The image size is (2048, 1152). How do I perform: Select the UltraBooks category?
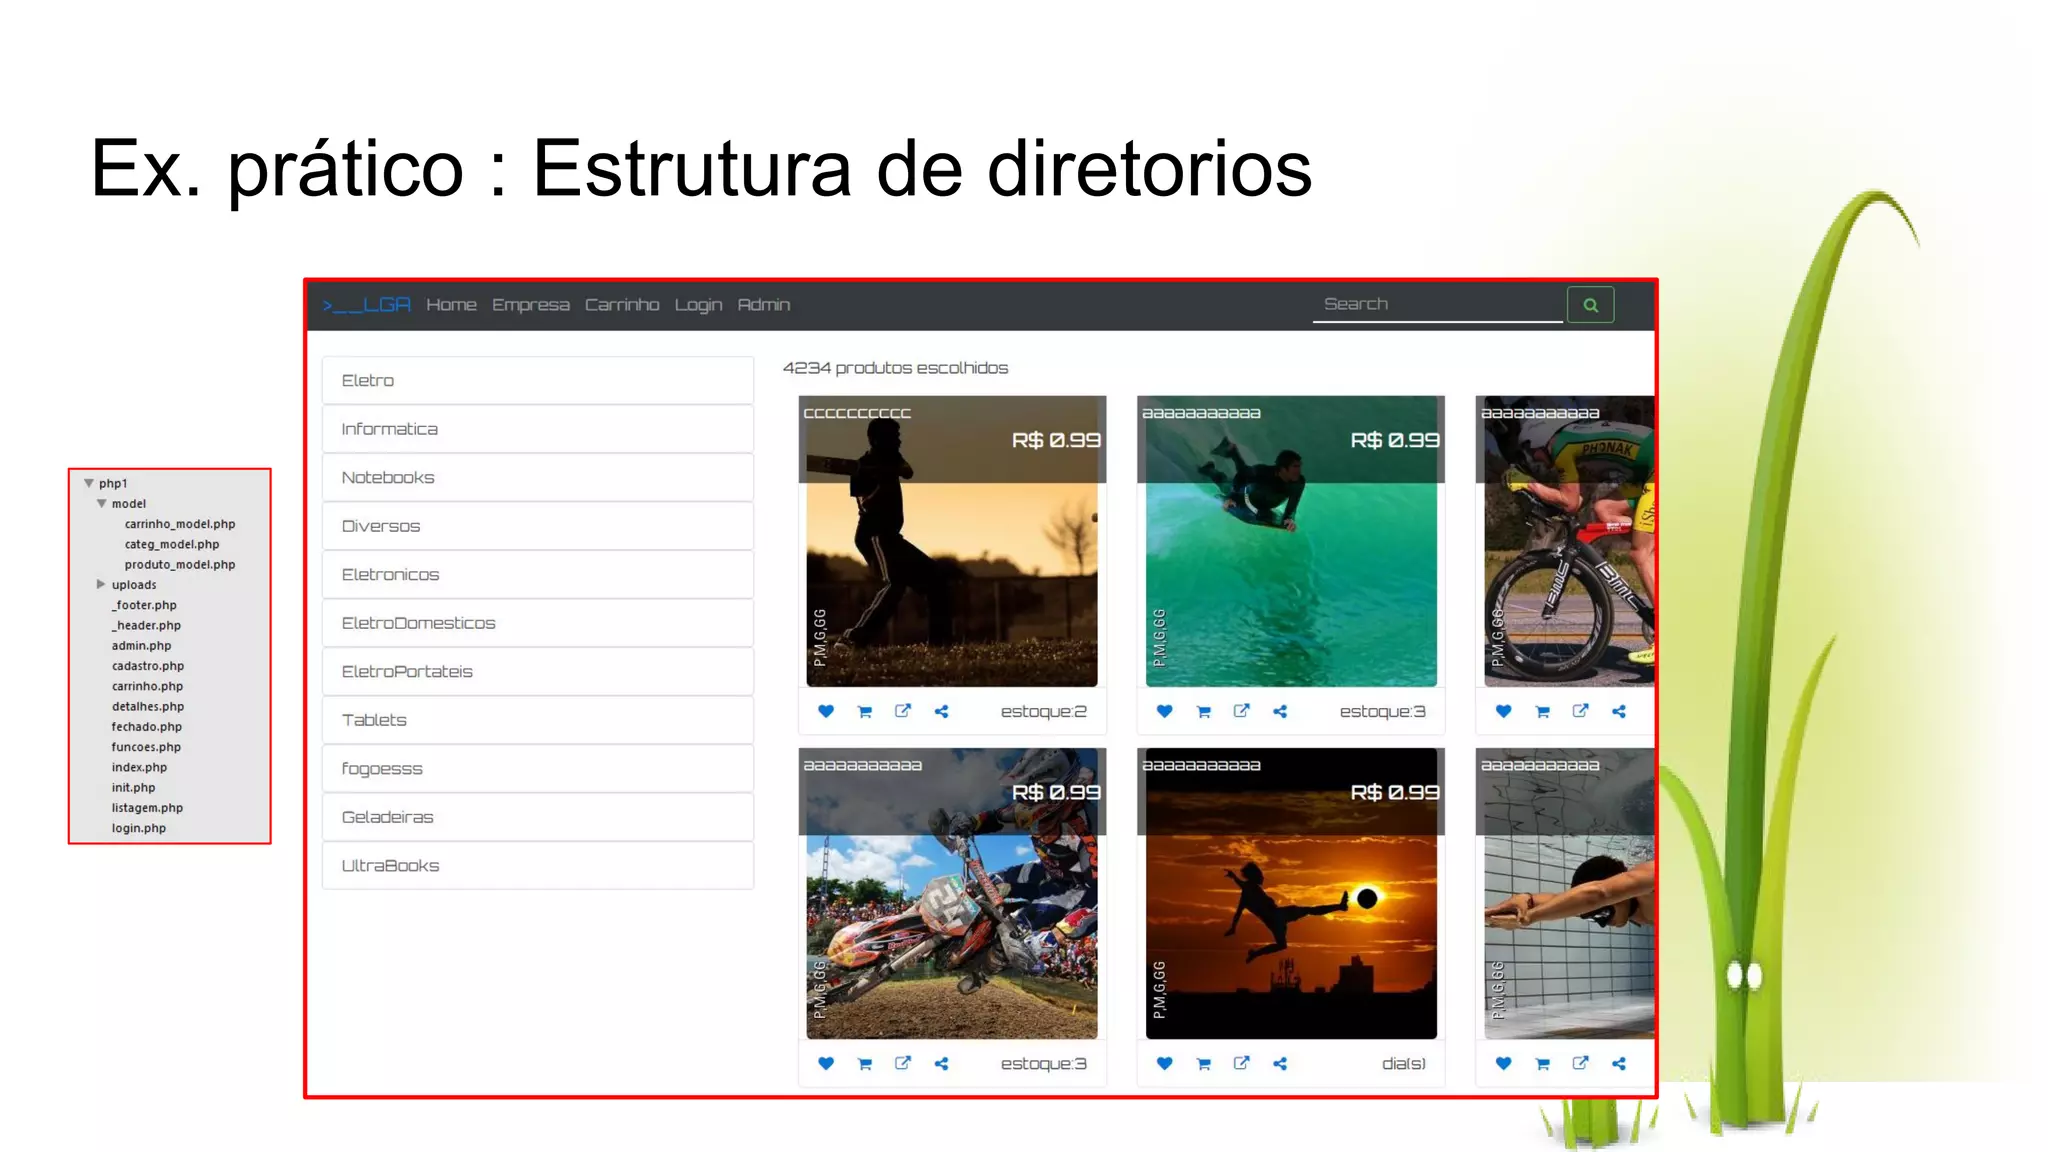click(x=538, y=865)
